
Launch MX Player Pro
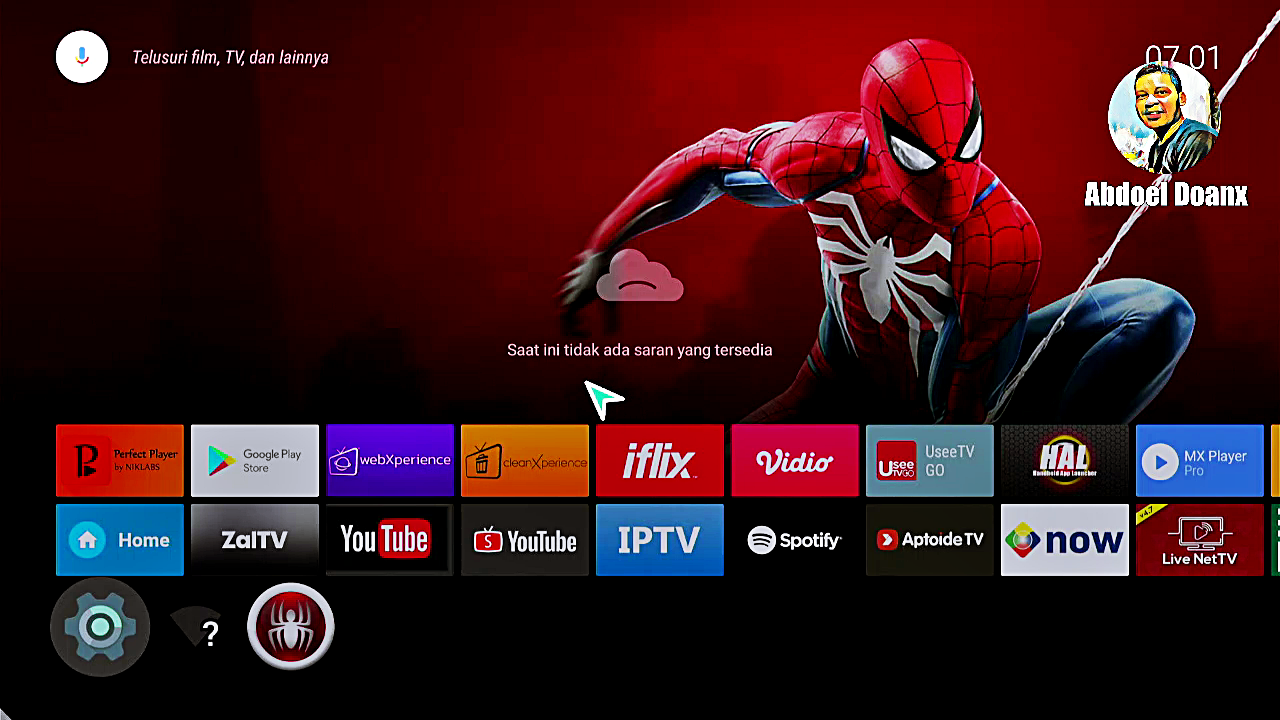click(x=1200, y=461)
